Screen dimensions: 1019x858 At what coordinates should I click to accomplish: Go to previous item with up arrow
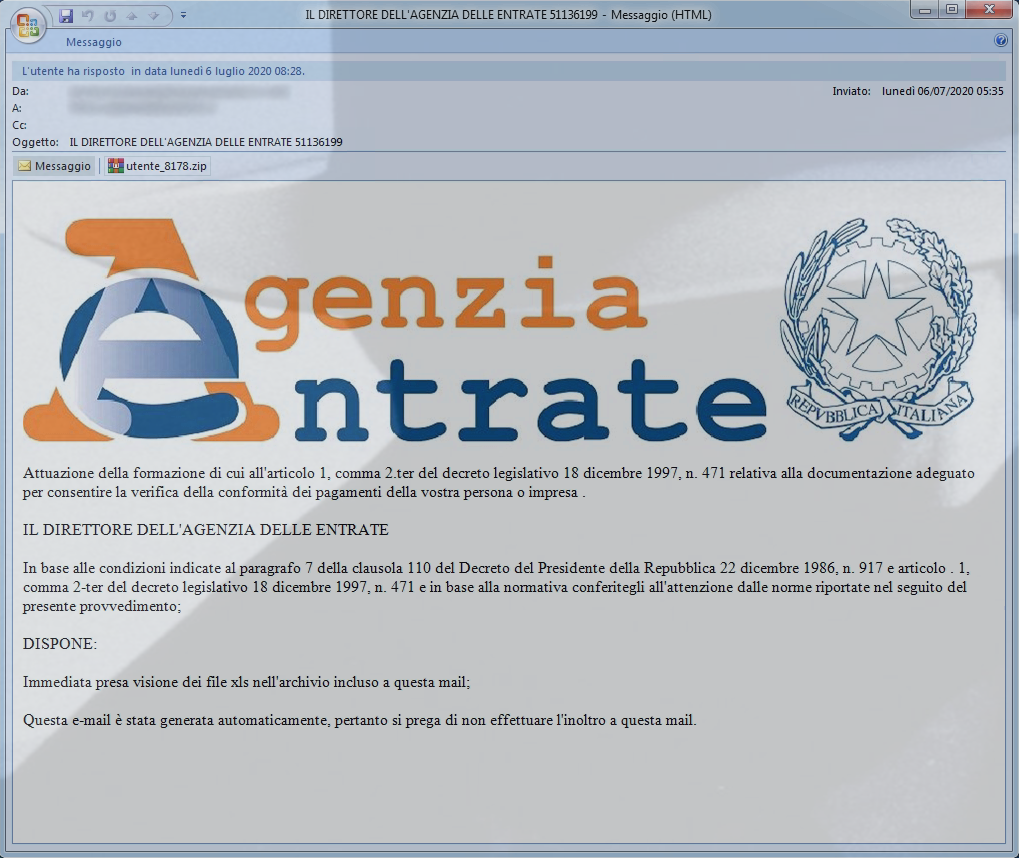point(132,15)
